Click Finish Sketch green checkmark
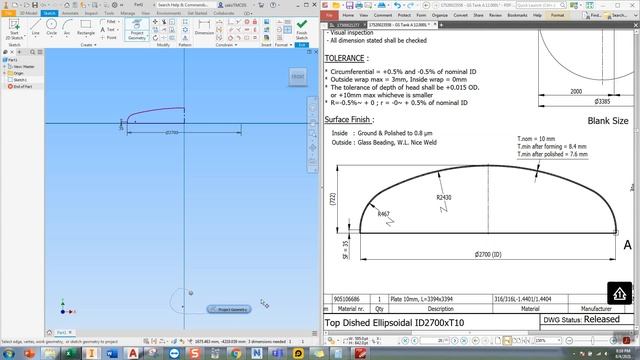Viewport: 640px width, 360px height. point(302,29)
